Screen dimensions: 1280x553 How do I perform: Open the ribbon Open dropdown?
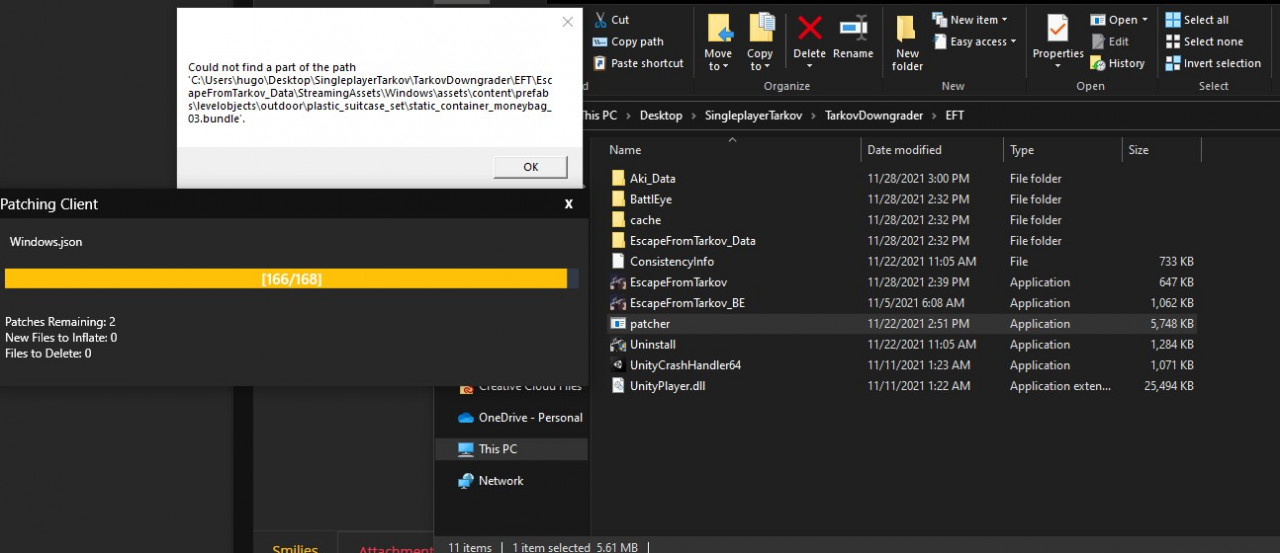(1119, 20)
